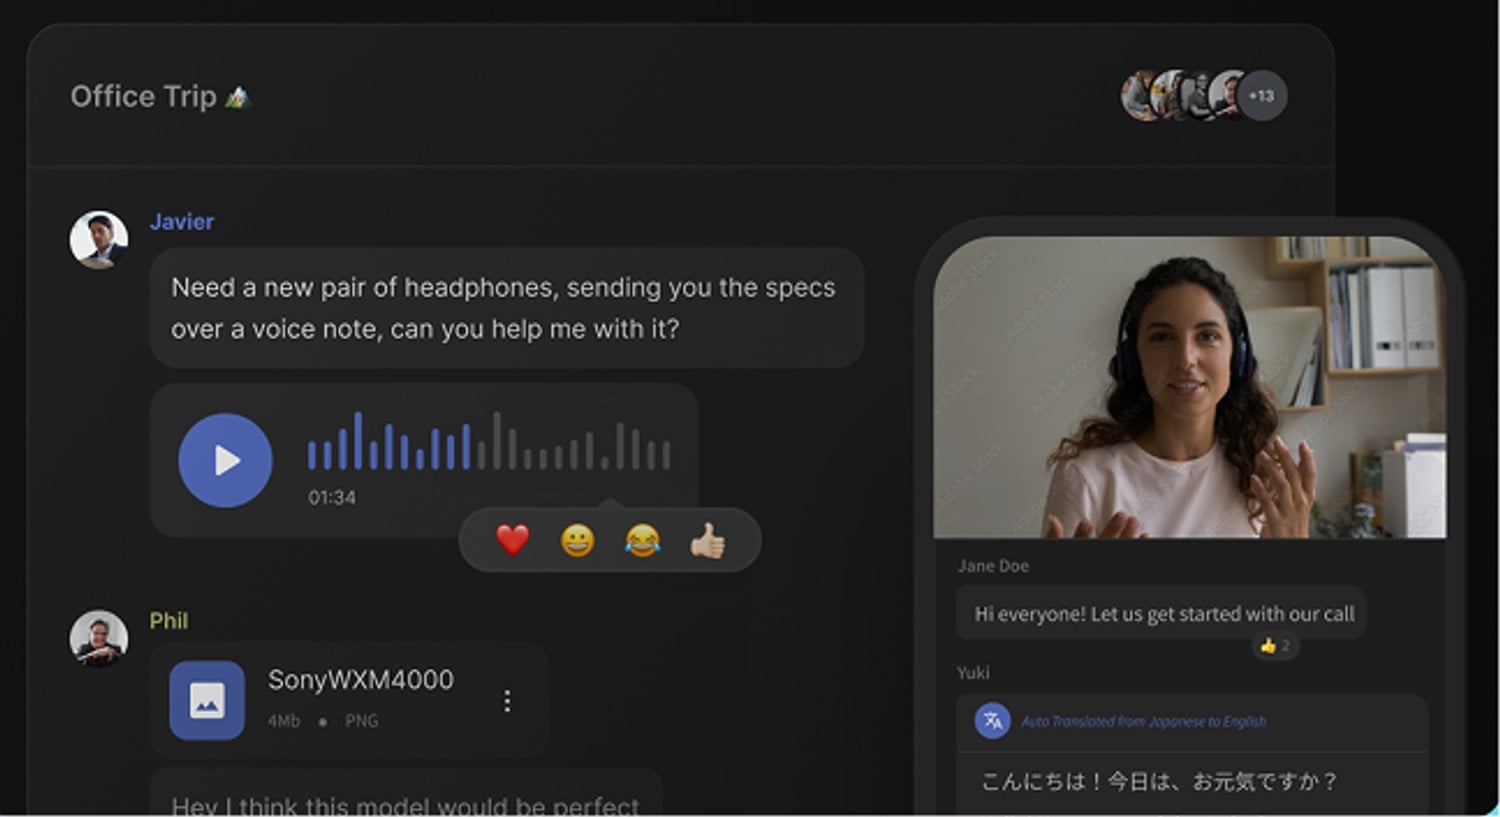
Task: Click the Jane Doe sender name
Action: tap(993, 566)
